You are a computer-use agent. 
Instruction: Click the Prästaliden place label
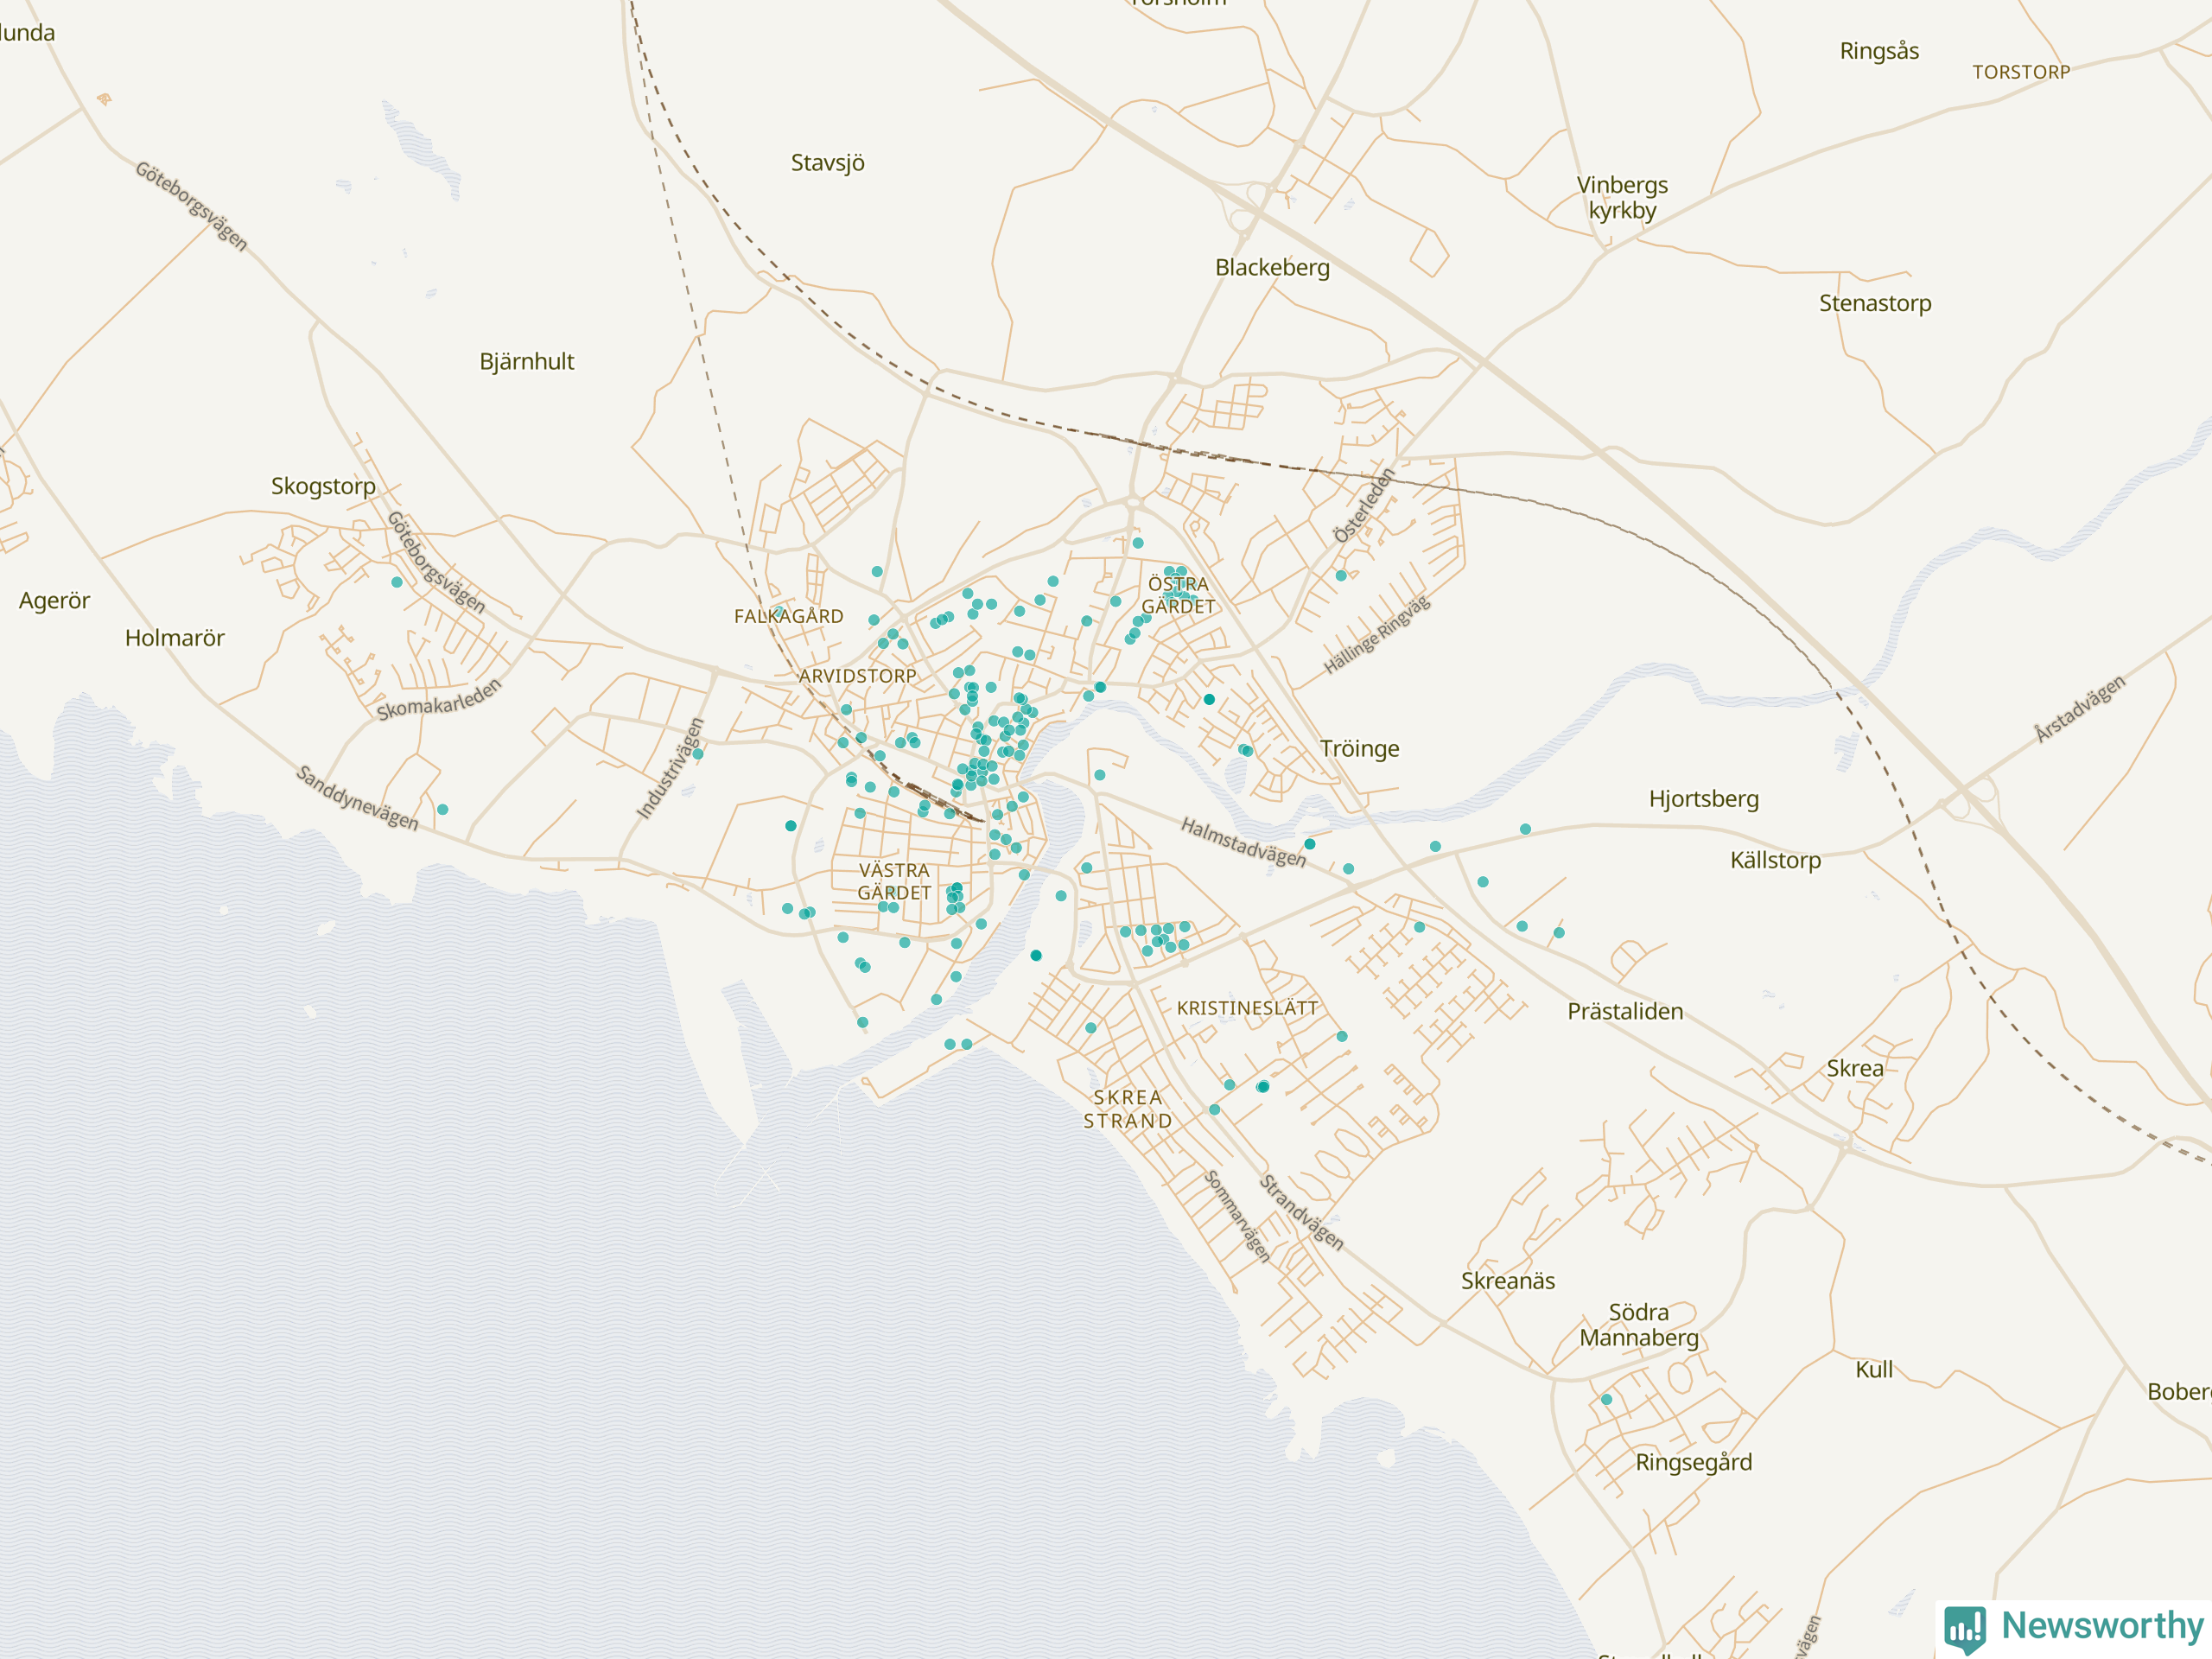(1625, 1012)
